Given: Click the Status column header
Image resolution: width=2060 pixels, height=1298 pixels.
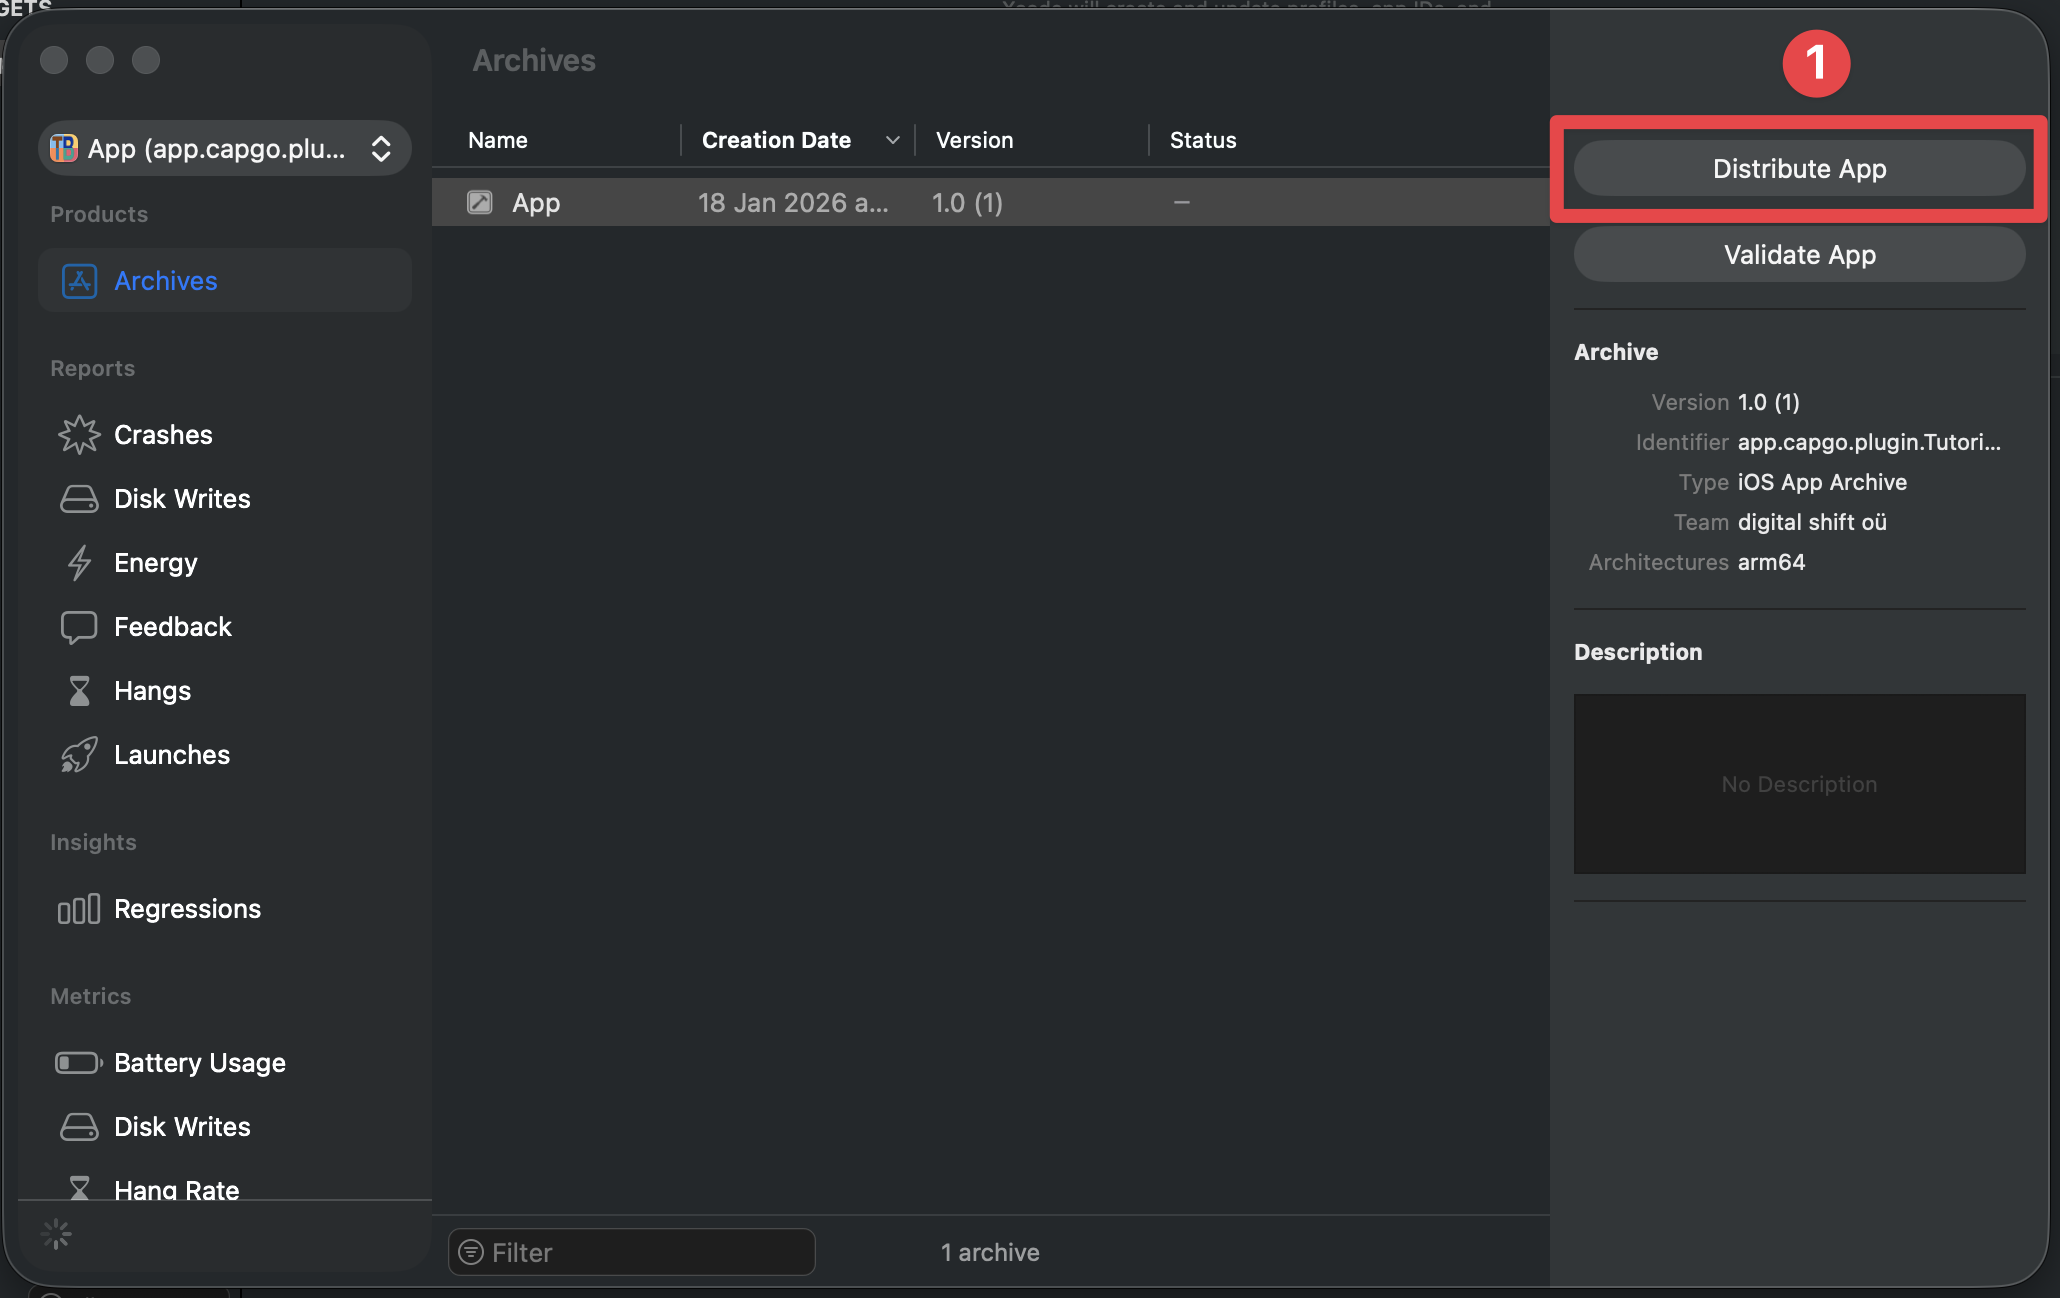Looking at the screenshot, I should pos(1203,140).
